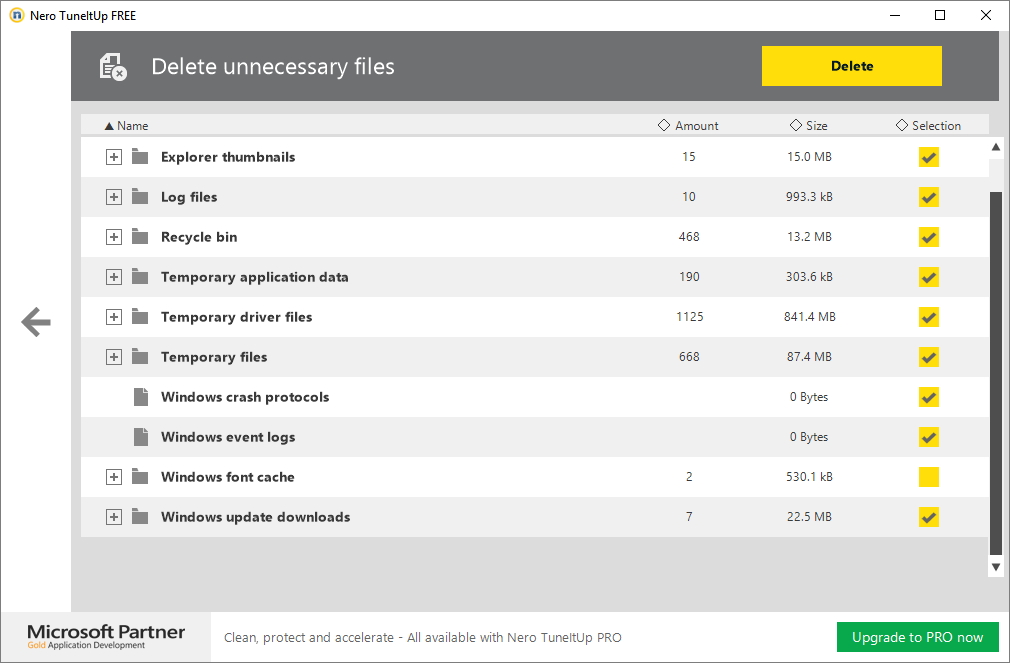This screenshot has width=1010, height=663.
Task: Click the Nero TuneItUp title bar icon
Action: pos(16,15)
